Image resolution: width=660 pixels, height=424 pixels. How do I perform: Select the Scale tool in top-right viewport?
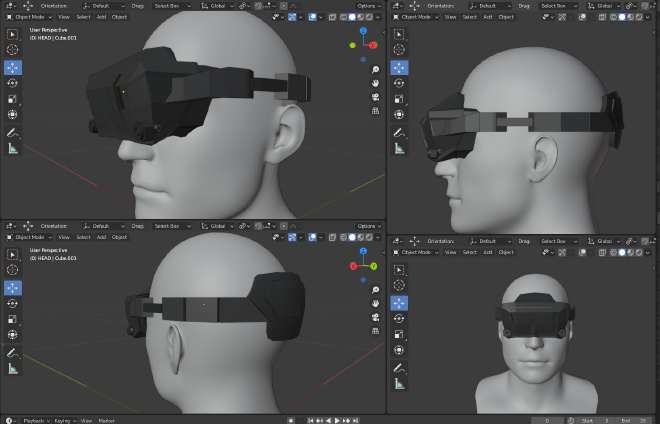399,99
